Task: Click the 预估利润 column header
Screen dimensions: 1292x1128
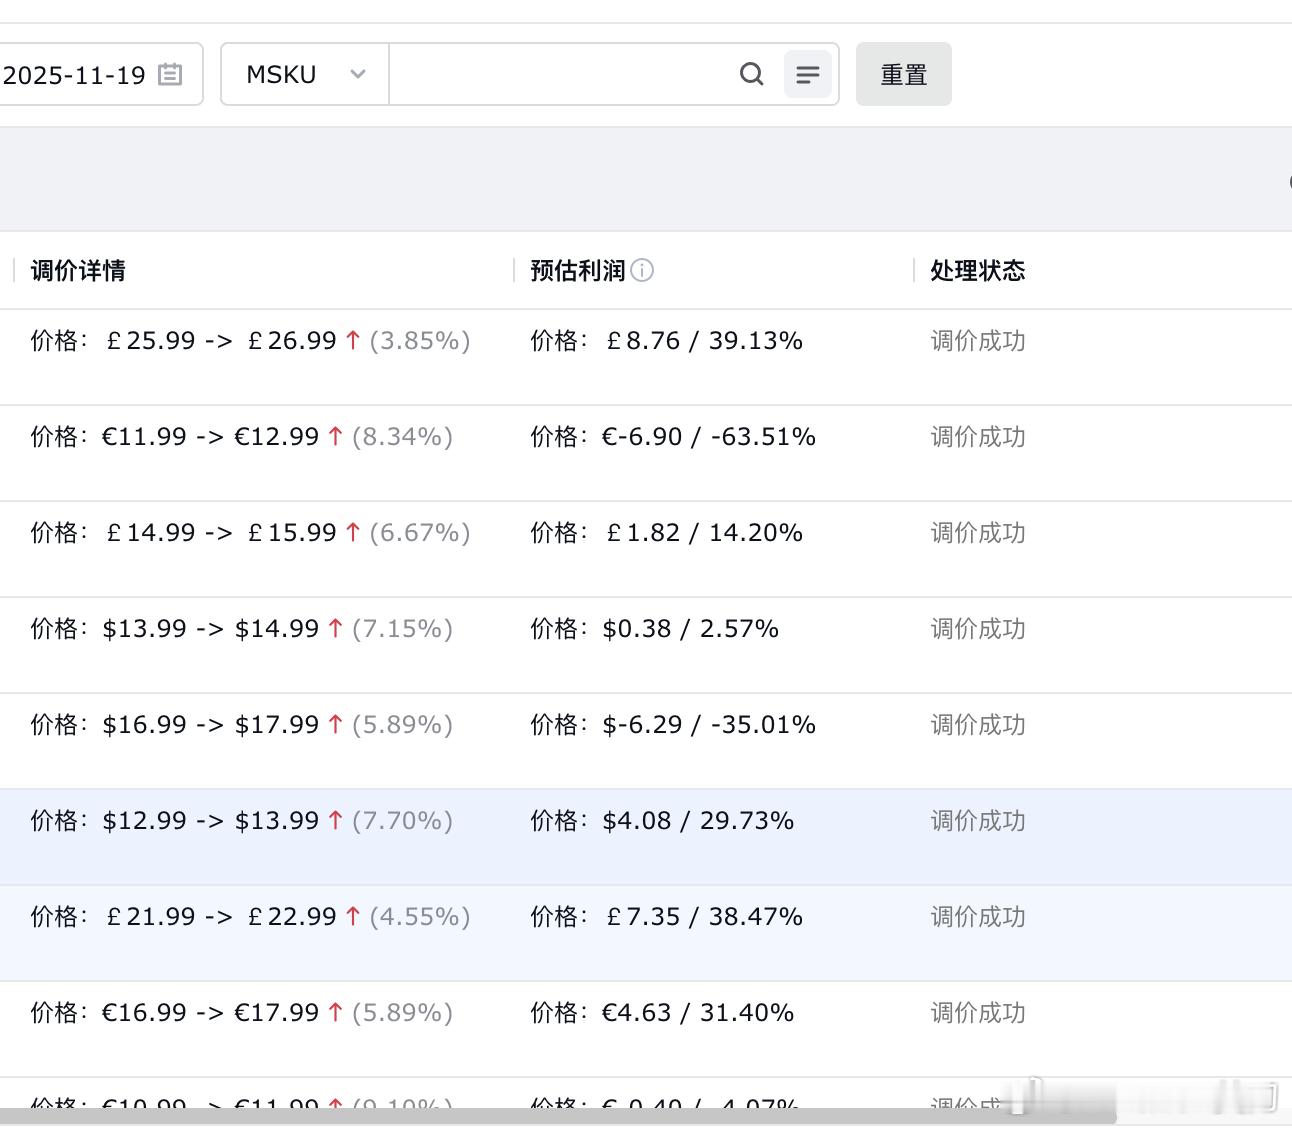Action: tap(577, 271)
